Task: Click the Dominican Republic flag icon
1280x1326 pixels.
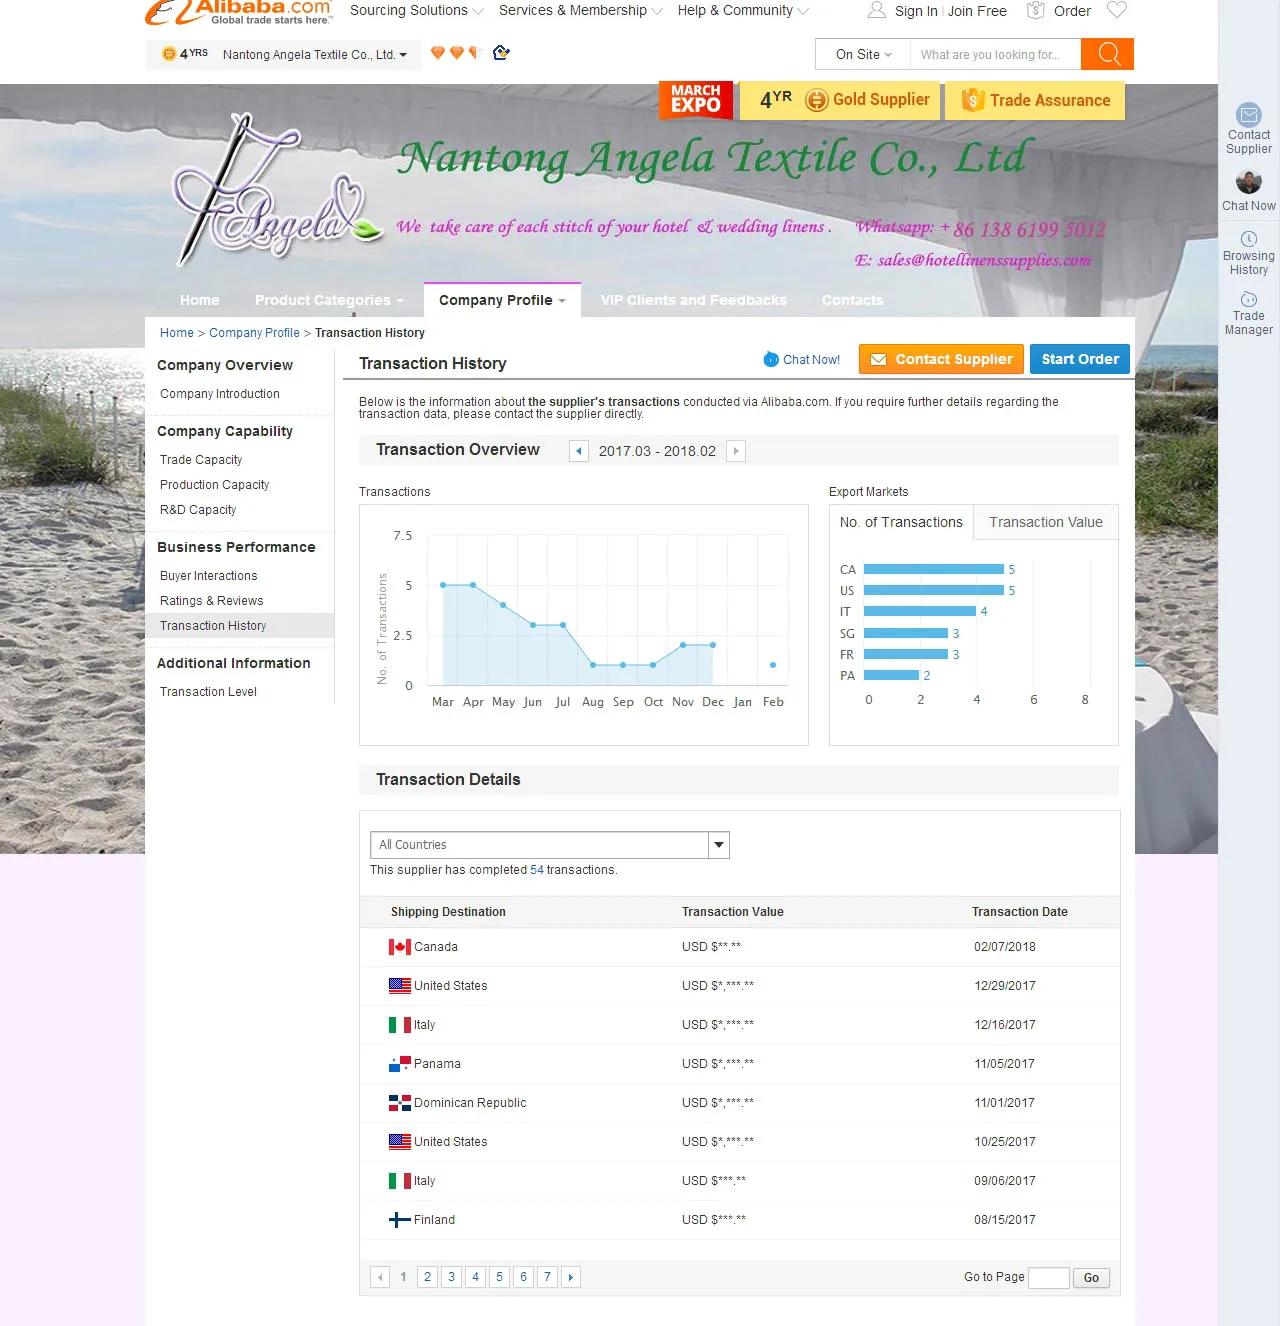Action: coord(400,1103)
